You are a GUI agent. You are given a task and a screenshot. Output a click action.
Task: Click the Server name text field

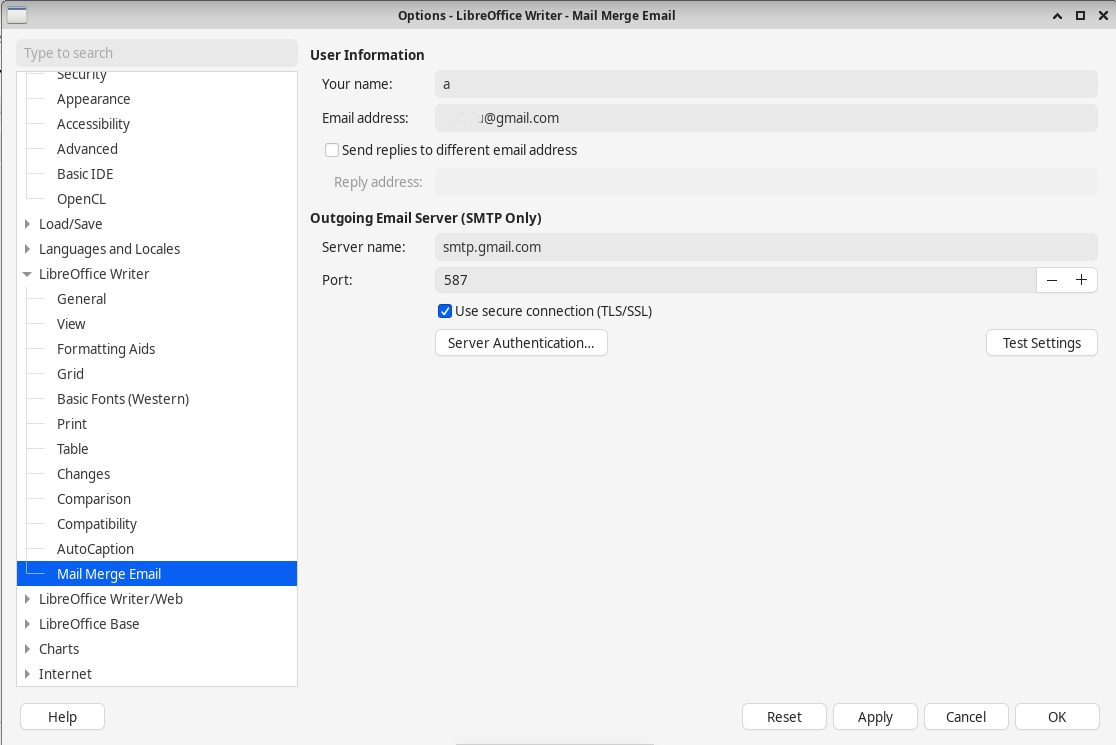(x=765, y=246)
